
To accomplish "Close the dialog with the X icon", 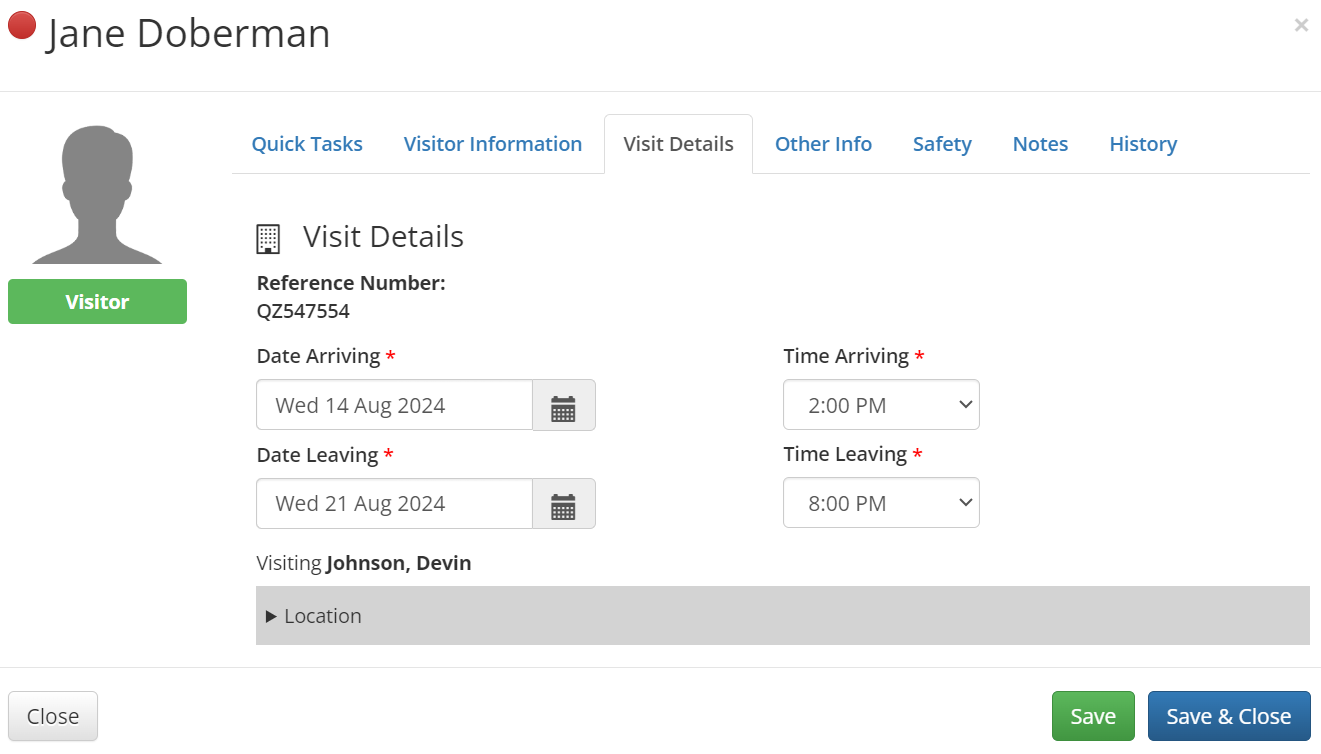I will [1300, 26].
